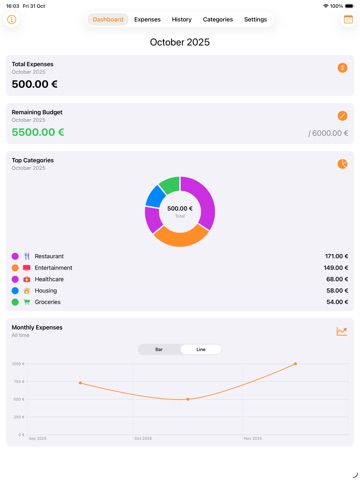Click the Nov 2025 data point on line chart
This screenshot has height=480, width=360.
[x=295, y=364]
